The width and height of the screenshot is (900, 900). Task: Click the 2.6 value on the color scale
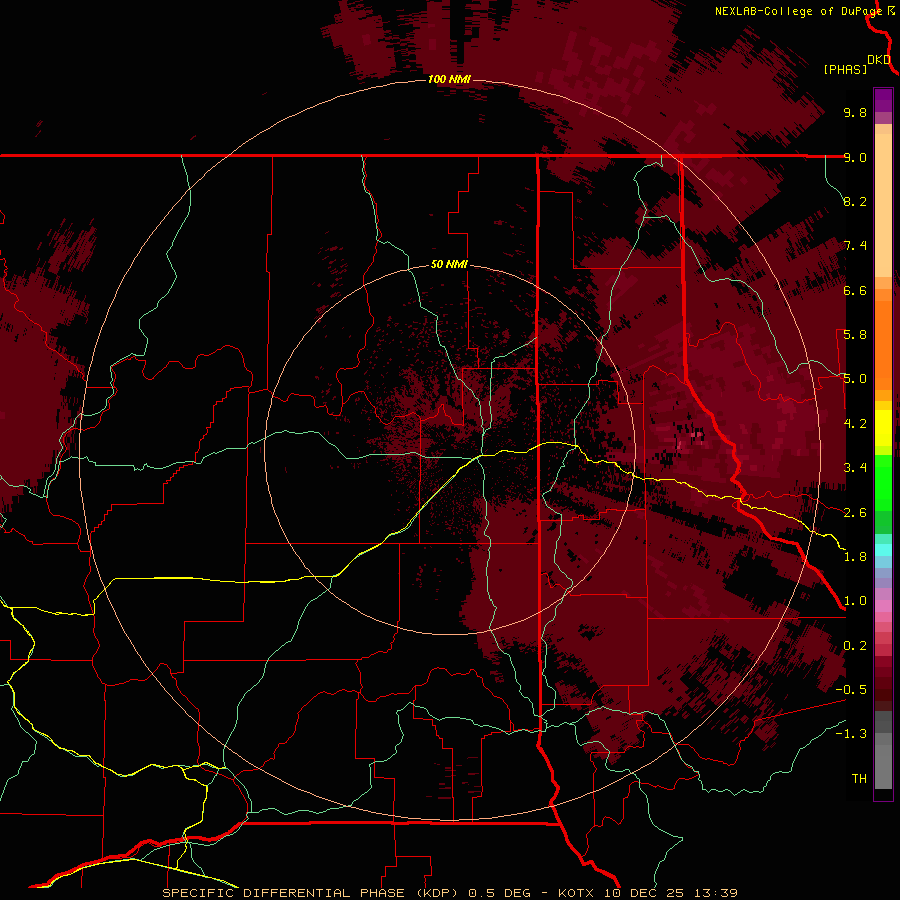click(855, 513)
